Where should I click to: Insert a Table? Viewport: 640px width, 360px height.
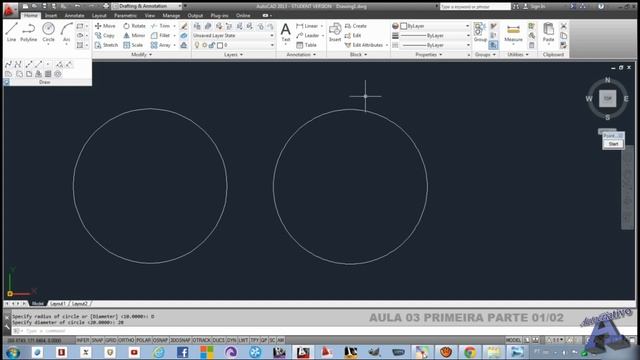click(307, 45)
